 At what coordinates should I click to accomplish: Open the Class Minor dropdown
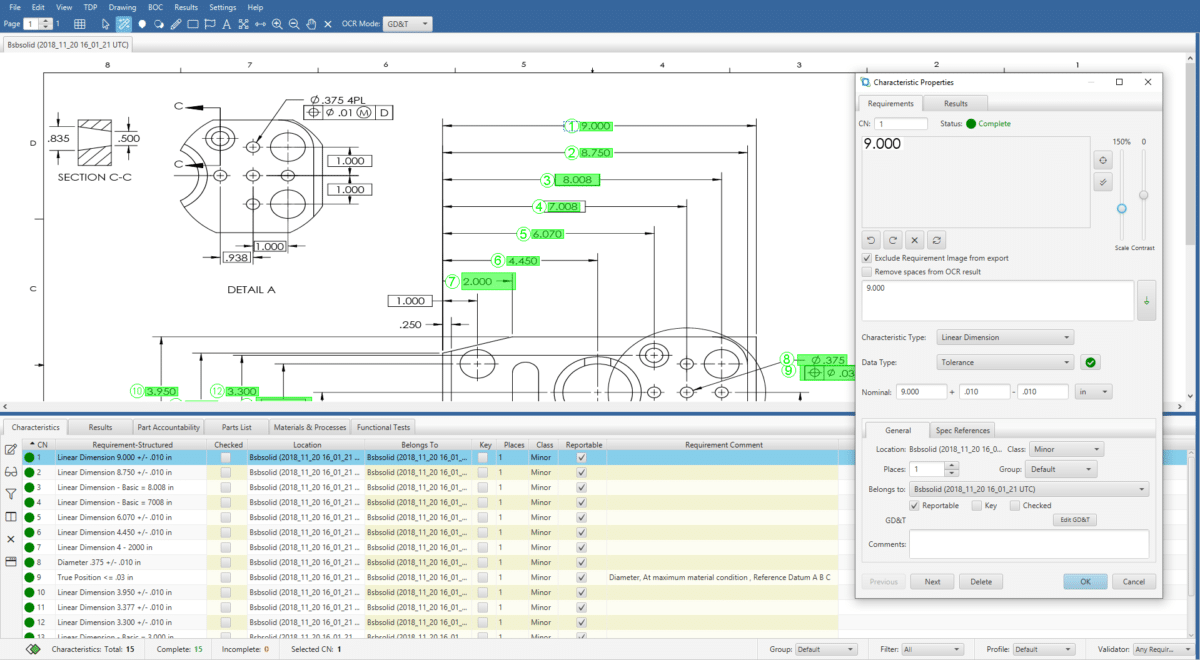tap(1066, 450)
